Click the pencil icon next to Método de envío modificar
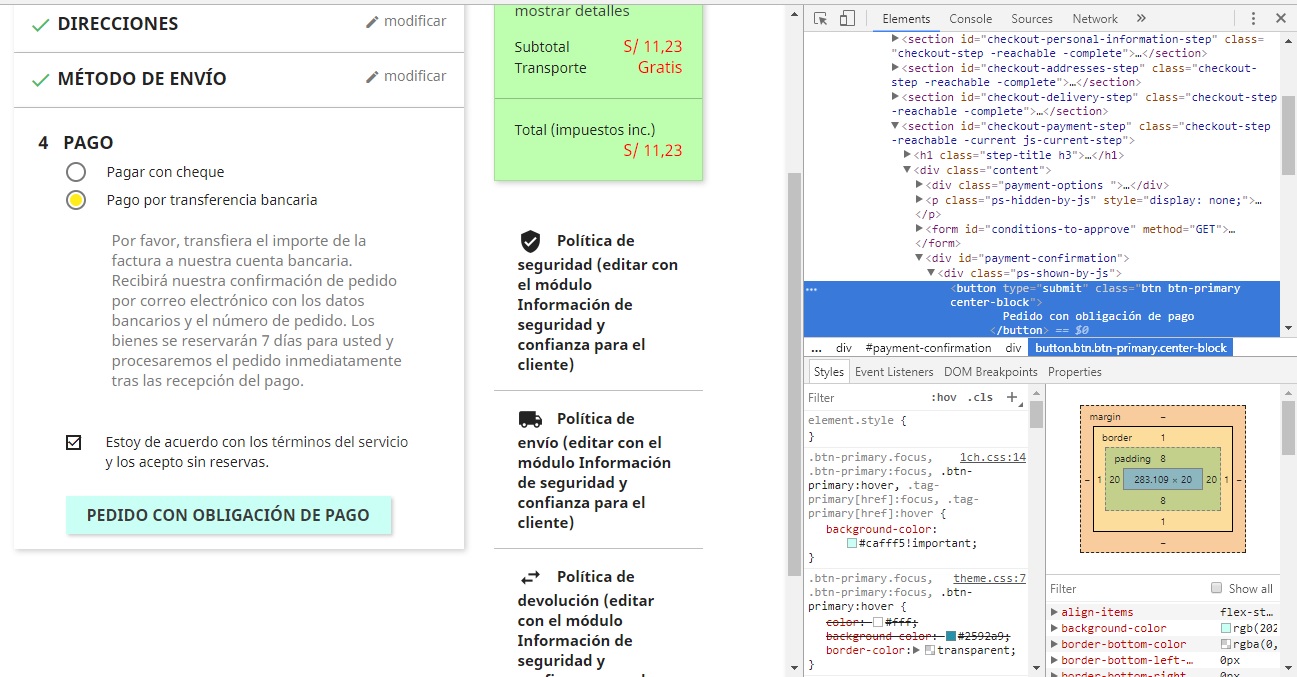 point(372,77)
